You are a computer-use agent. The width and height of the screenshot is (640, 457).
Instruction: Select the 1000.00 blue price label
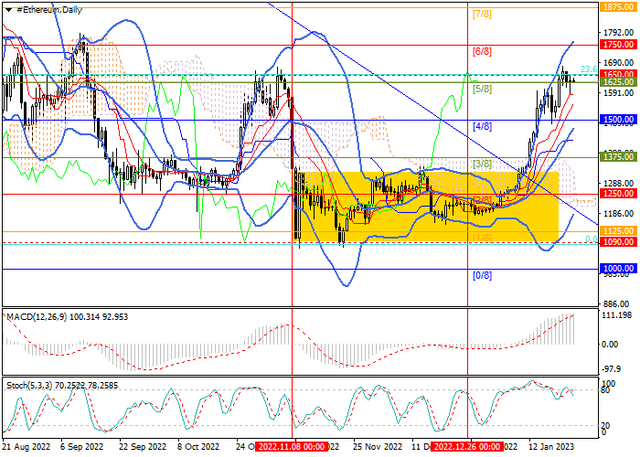(x=619, y=269)
